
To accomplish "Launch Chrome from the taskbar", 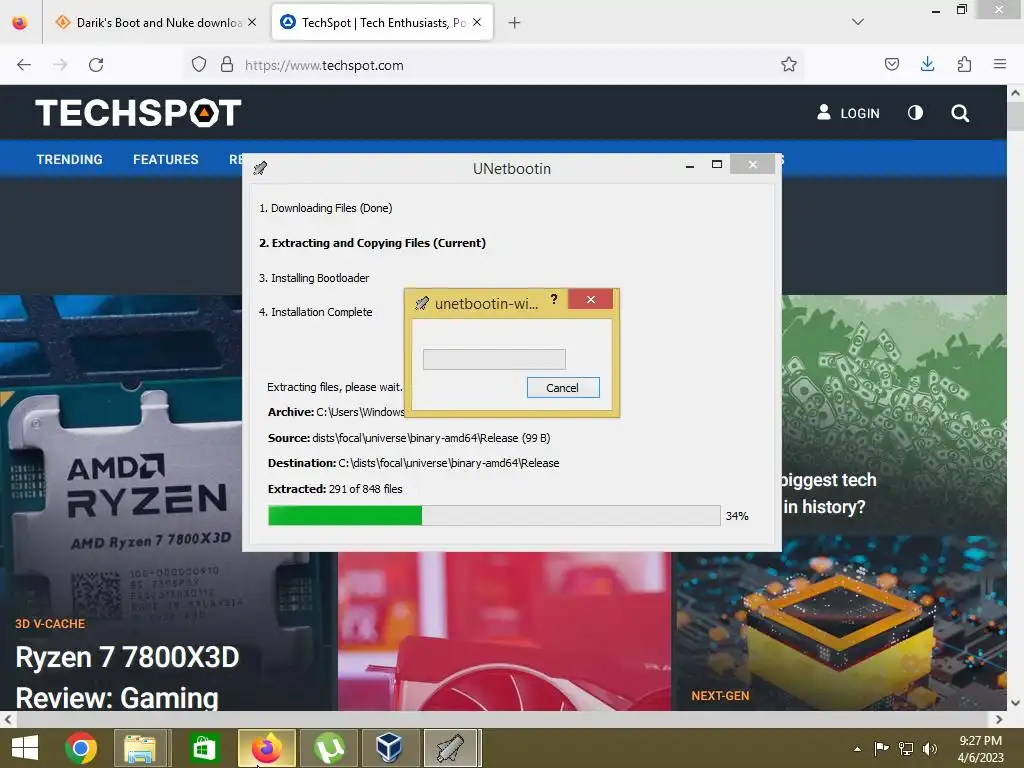I will (81, 748).
